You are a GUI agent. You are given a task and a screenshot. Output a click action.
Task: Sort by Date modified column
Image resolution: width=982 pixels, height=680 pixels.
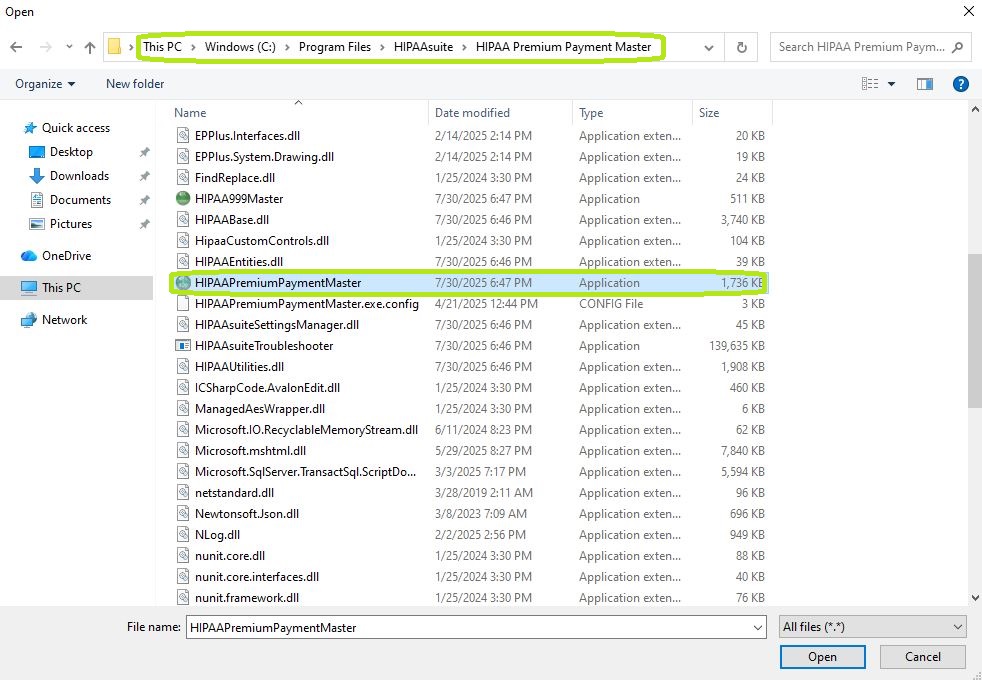(472, 113)
